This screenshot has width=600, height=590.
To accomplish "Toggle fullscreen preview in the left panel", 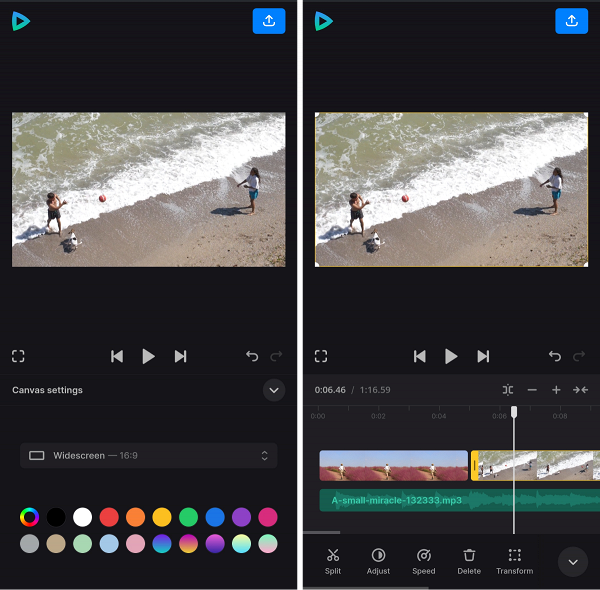I will pos(18,356).
